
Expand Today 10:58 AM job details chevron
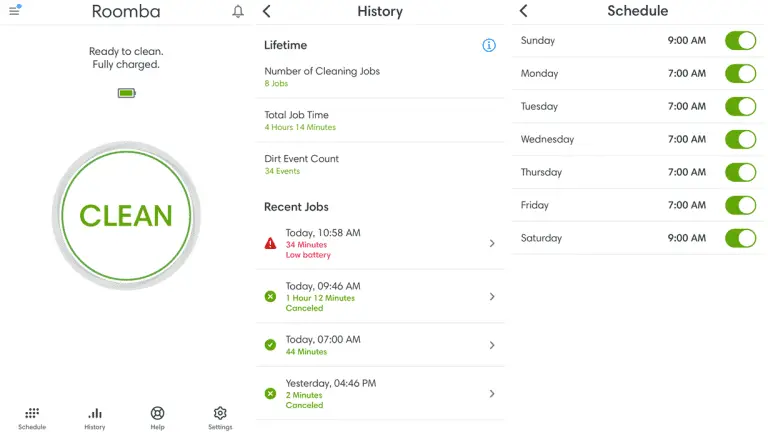(492, 243)
